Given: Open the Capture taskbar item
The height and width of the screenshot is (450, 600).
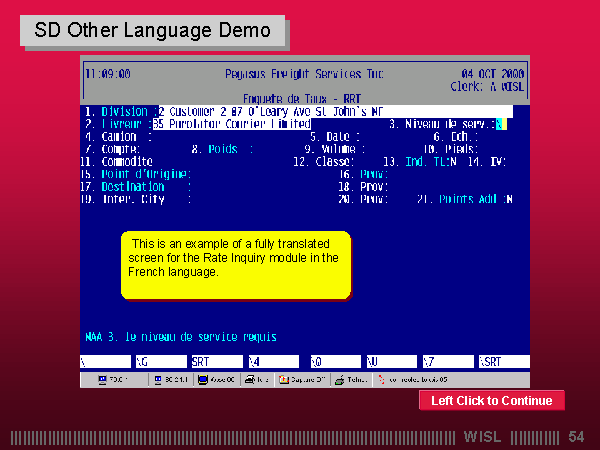Looking at the screenshot, I should click(x=303, y=380).
